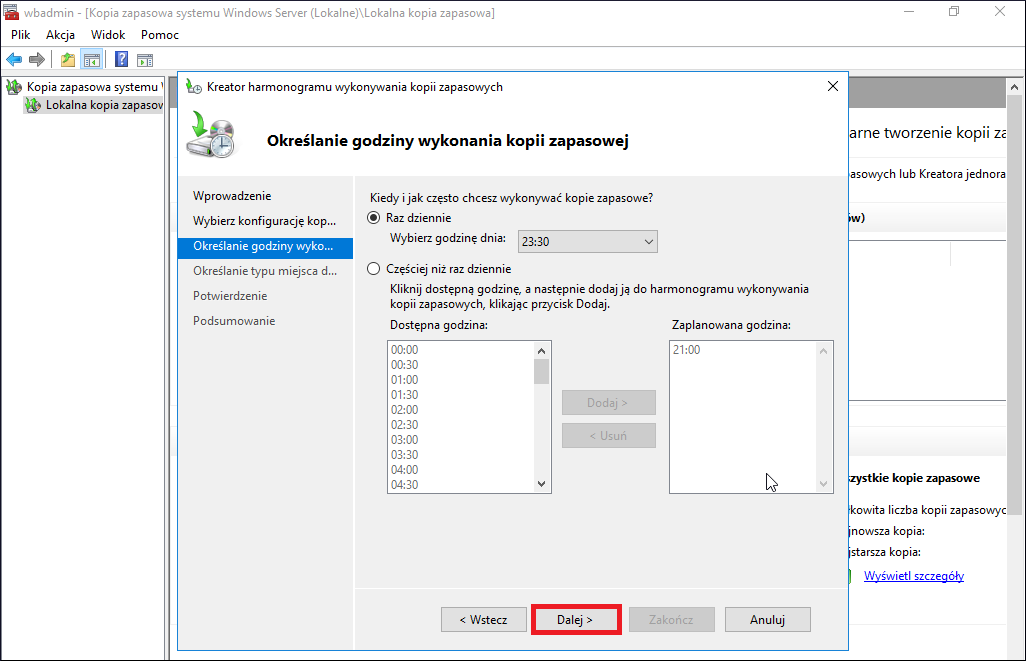The image size is (1026, 661).
Task: Close the schedule wizard dialog
Action: pos(832,86)
